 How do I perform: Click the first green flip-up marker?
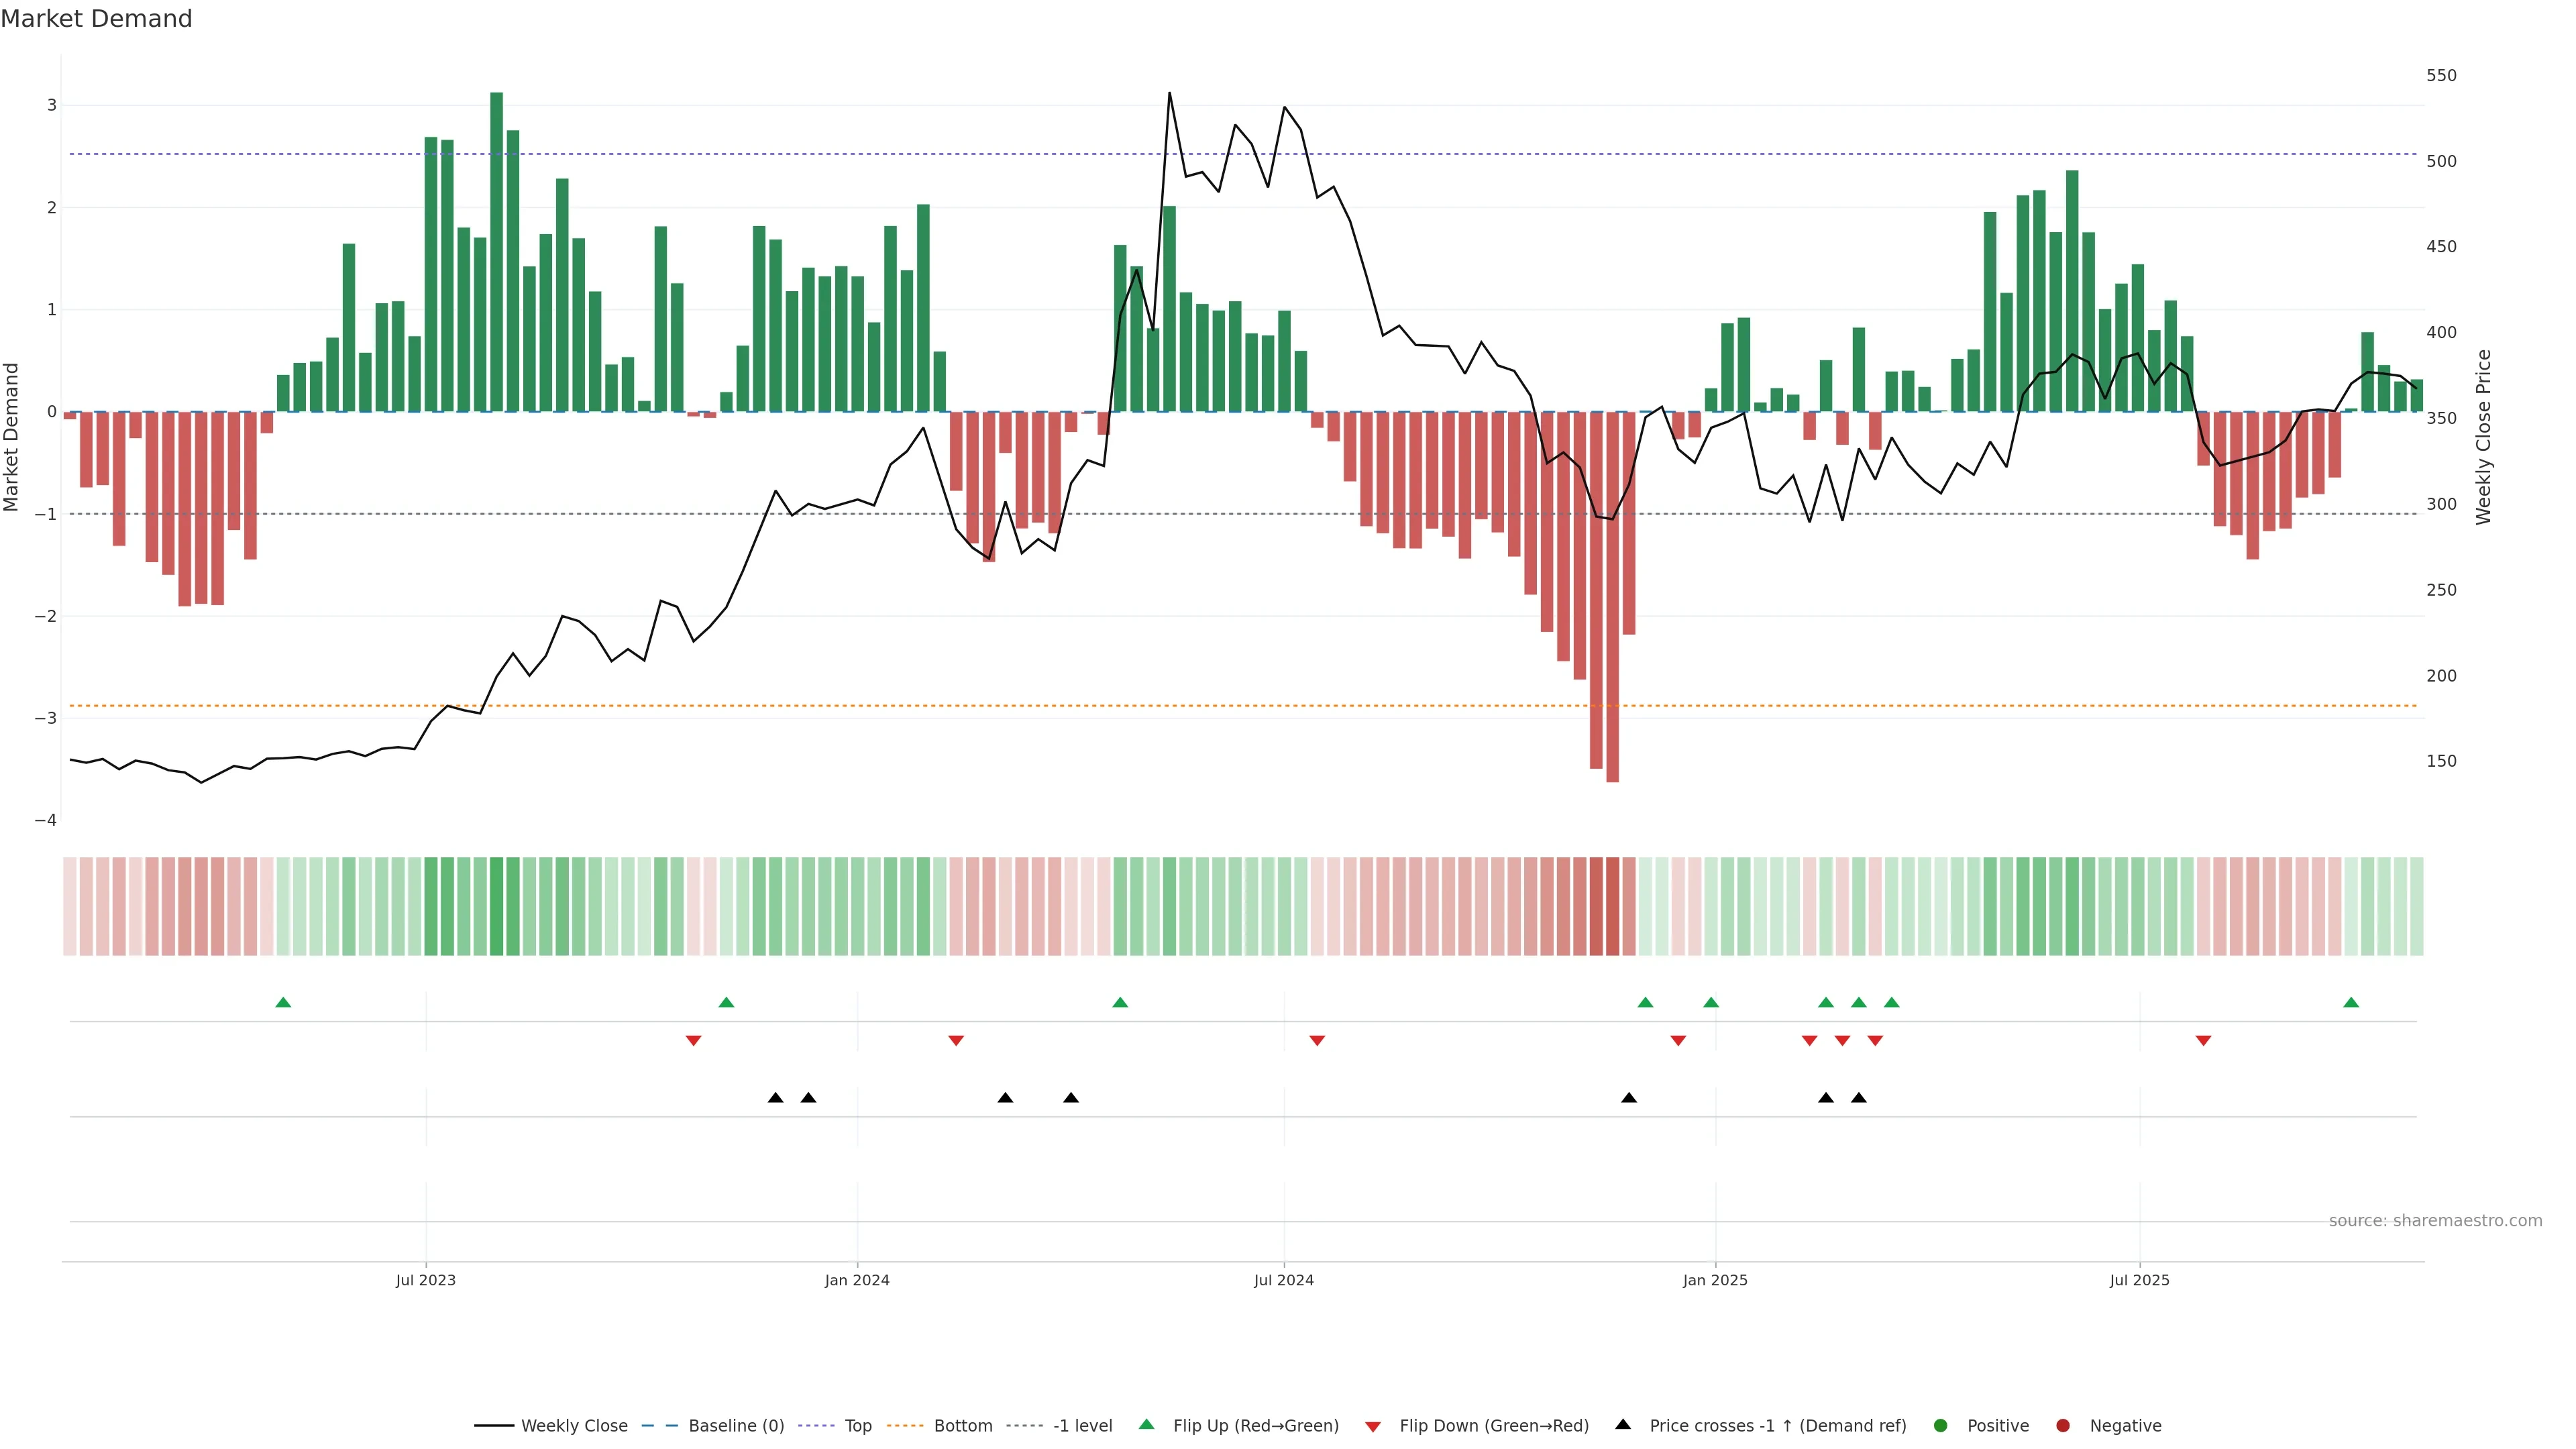pos(283,1002)
